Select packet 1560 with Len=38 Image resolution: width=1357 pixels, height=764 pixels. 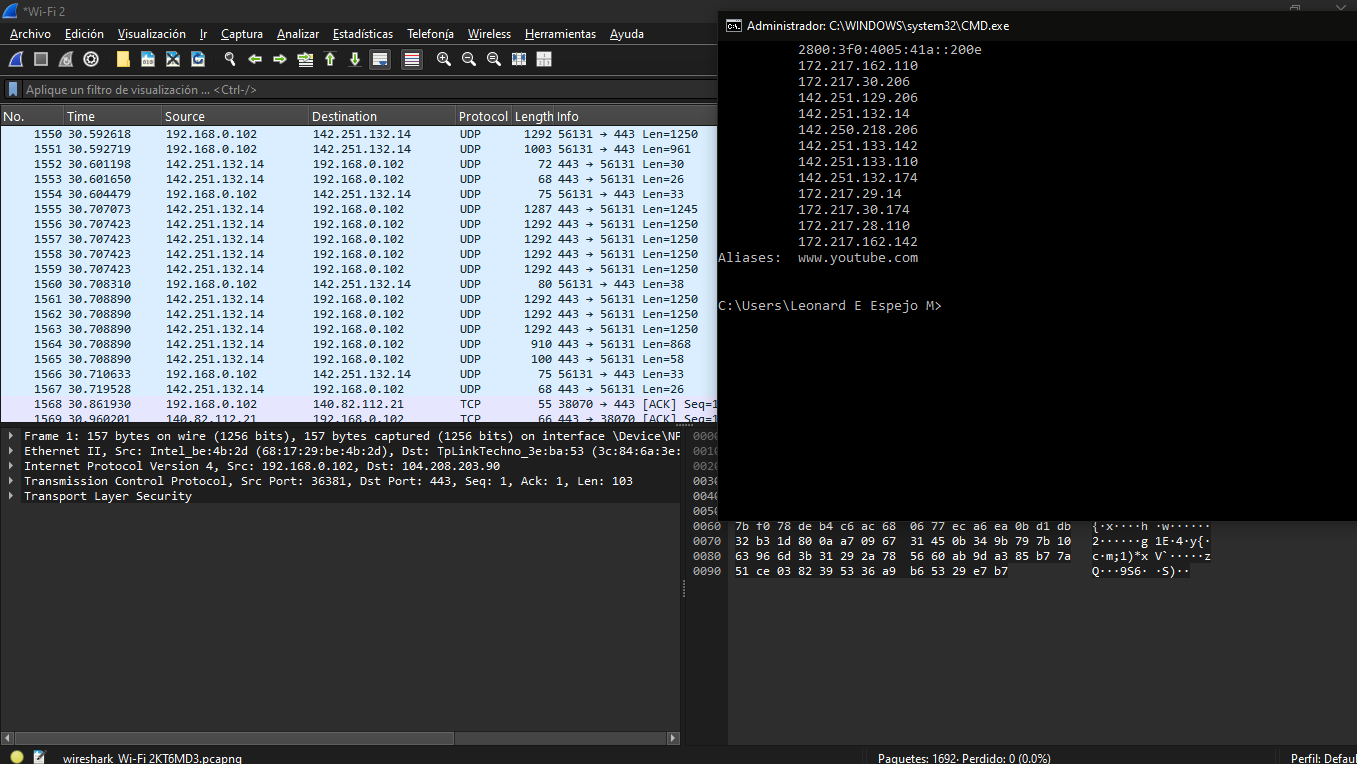(x=359, y=283)
